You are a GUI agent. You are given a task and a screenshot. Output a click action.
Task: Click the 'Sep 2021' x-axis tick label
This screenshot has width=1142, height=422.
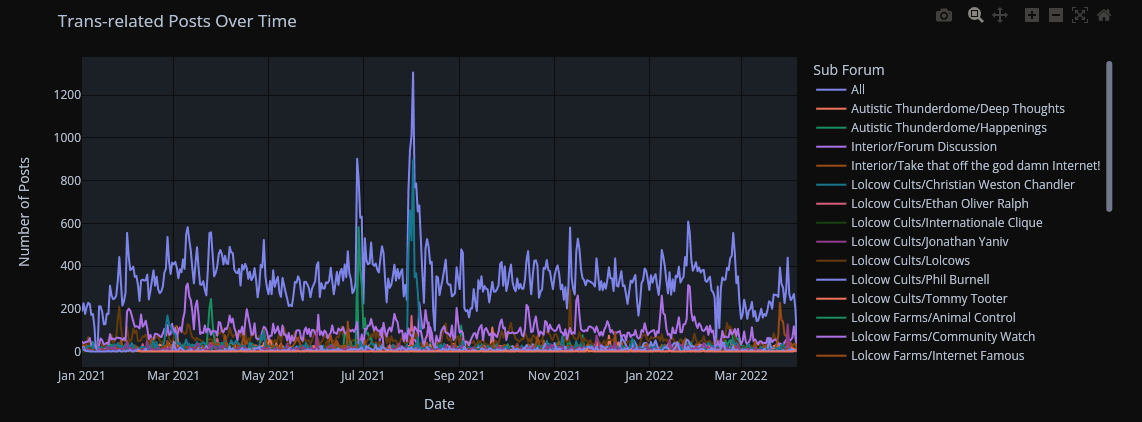point(460,376)
